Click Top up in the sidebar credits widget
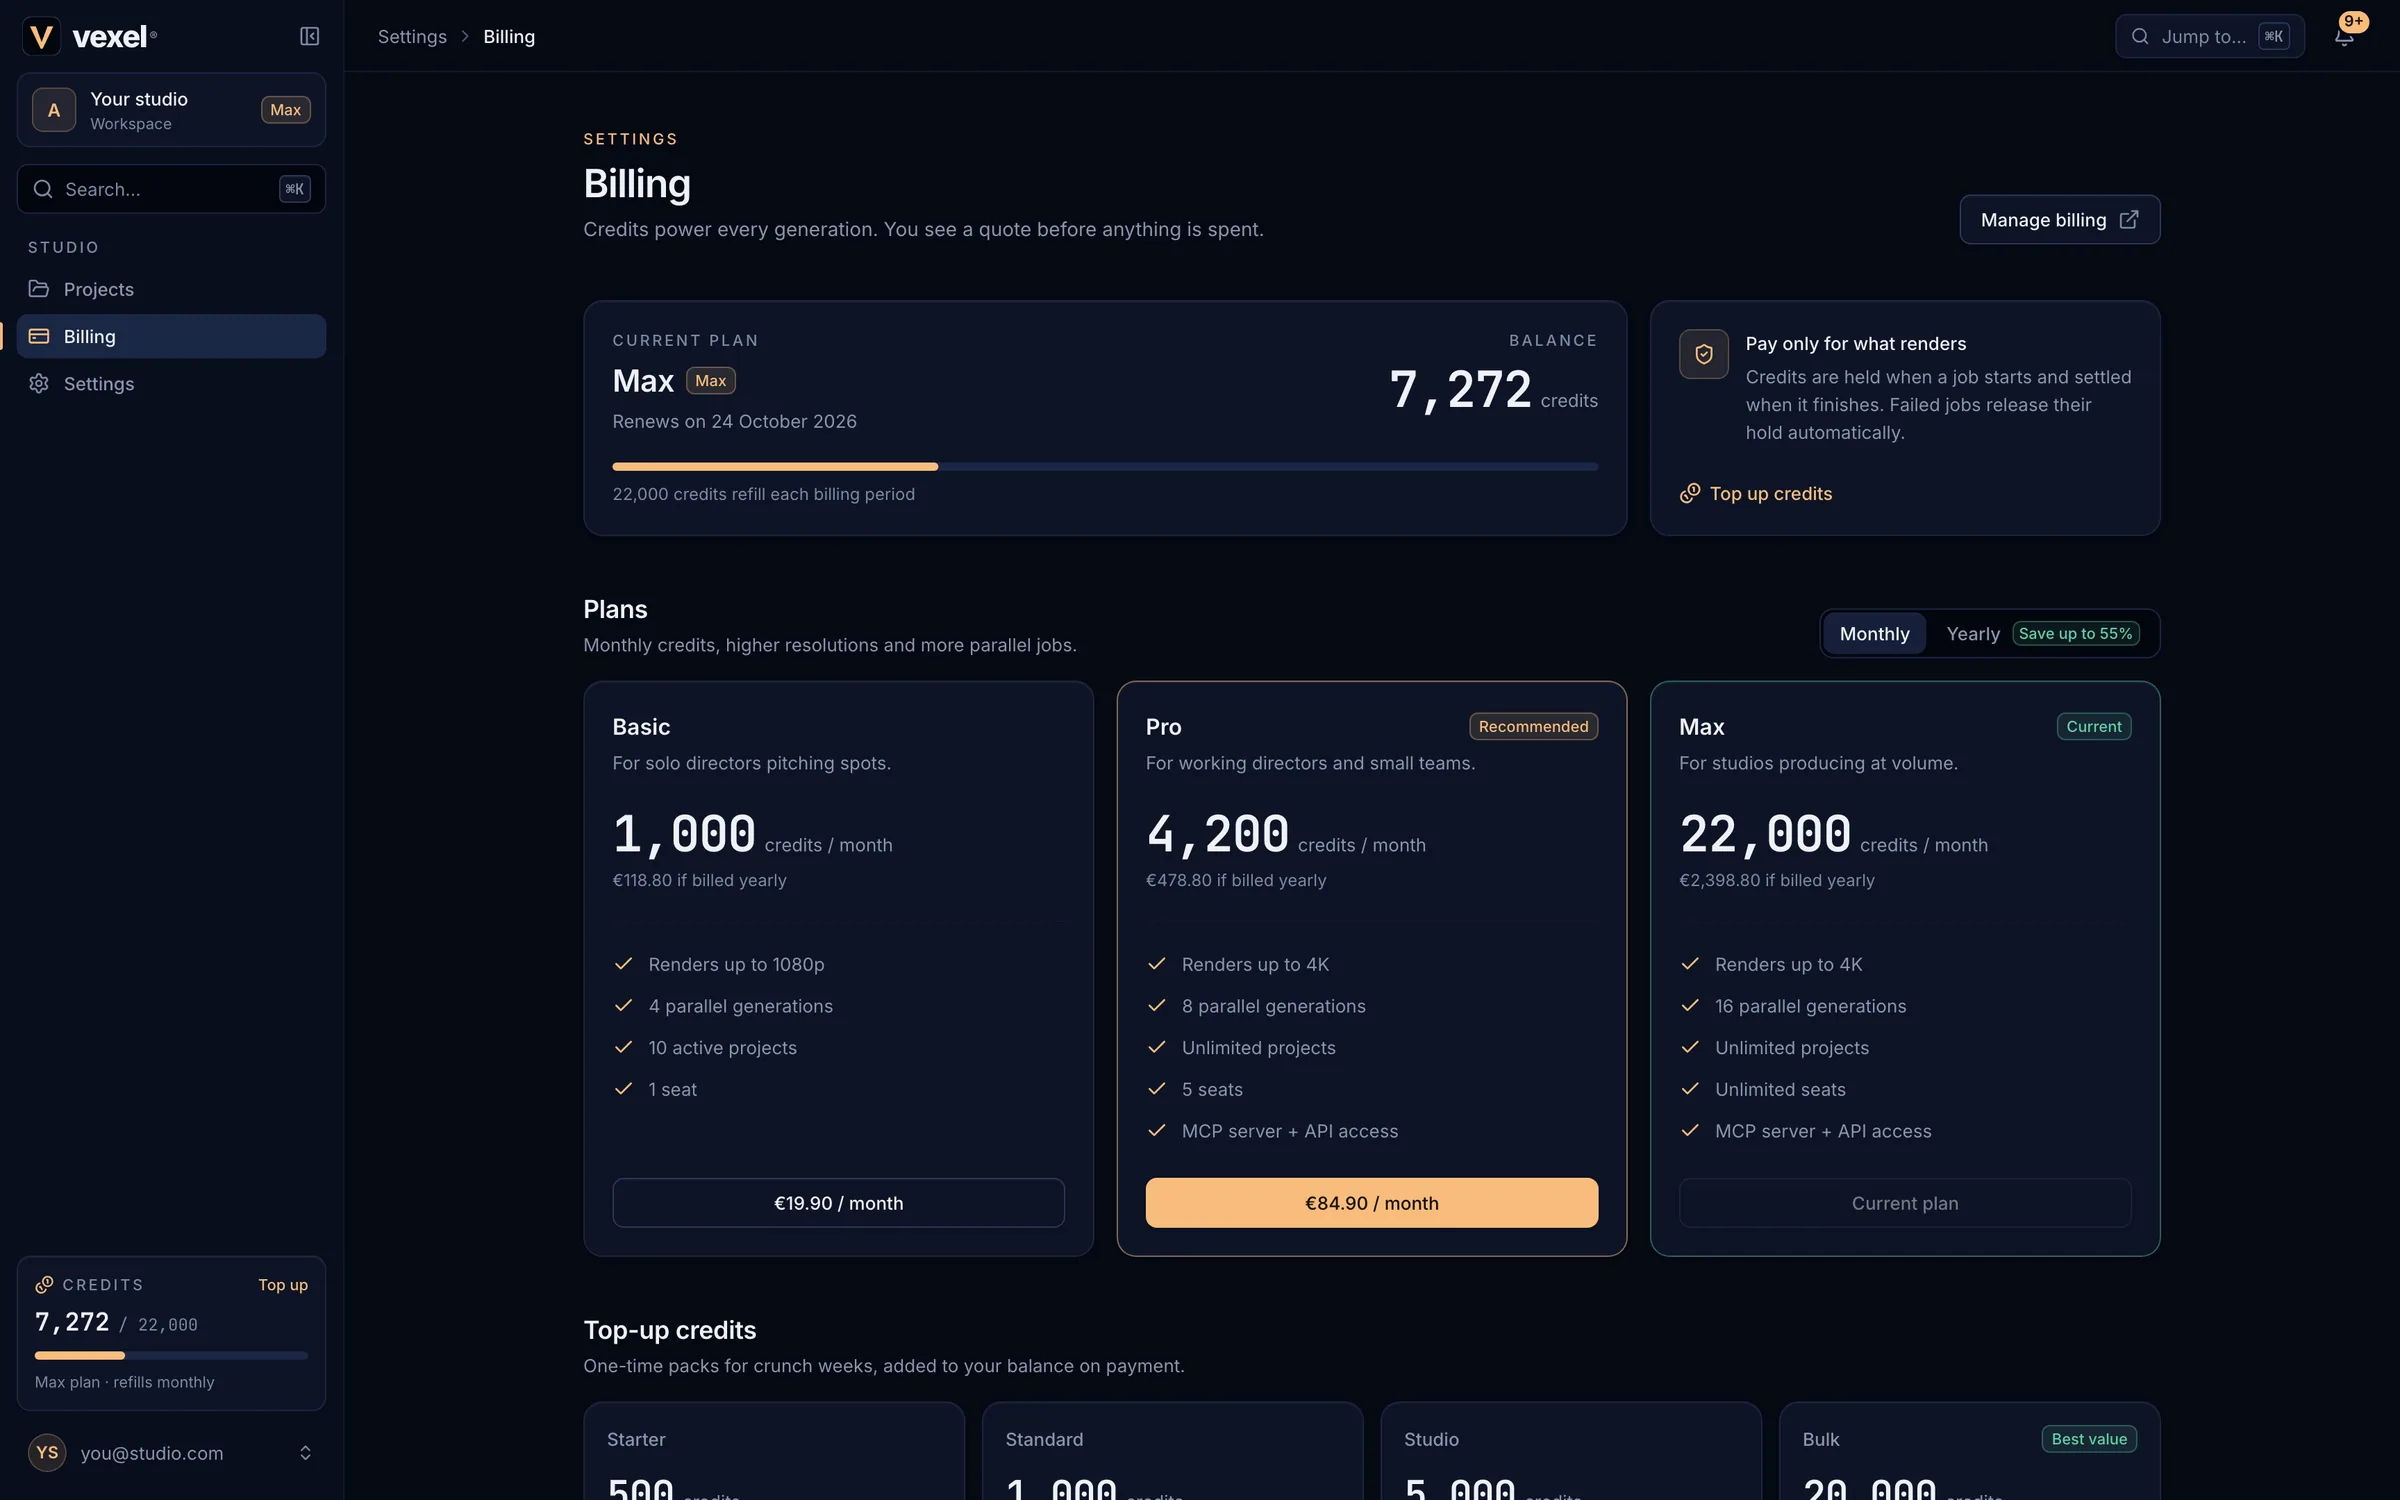Image resolution: width=2400 pixels, height=1500 pixels. (x=283, y=1285)
